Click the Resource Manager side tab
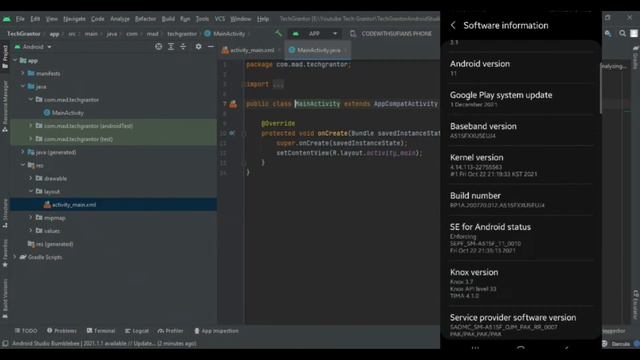The width and height of the screenshot is (640, 360). click(5, 106)
